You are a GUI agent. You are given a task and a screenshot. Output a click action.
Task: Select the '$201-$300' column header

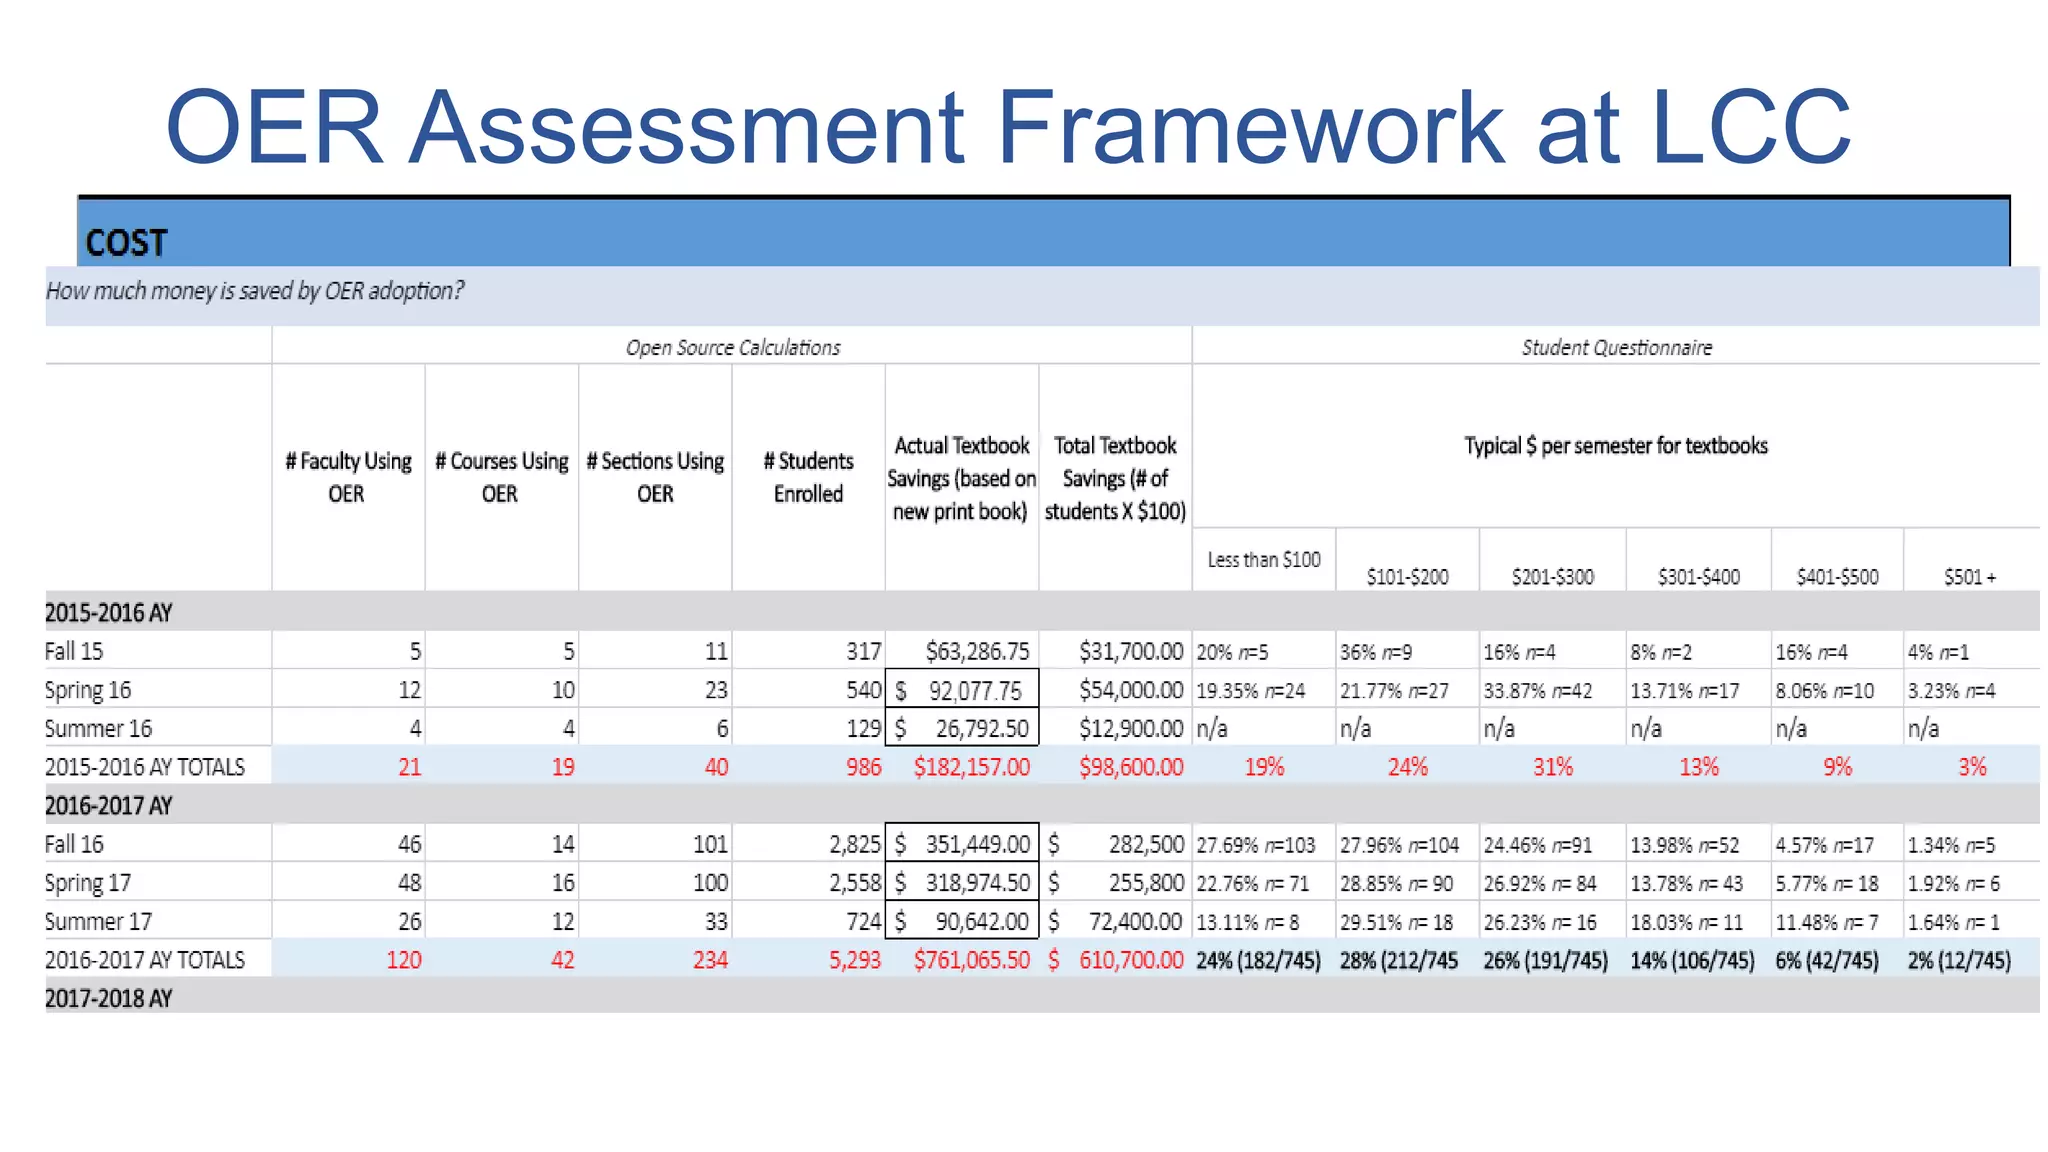[1553, 576]
